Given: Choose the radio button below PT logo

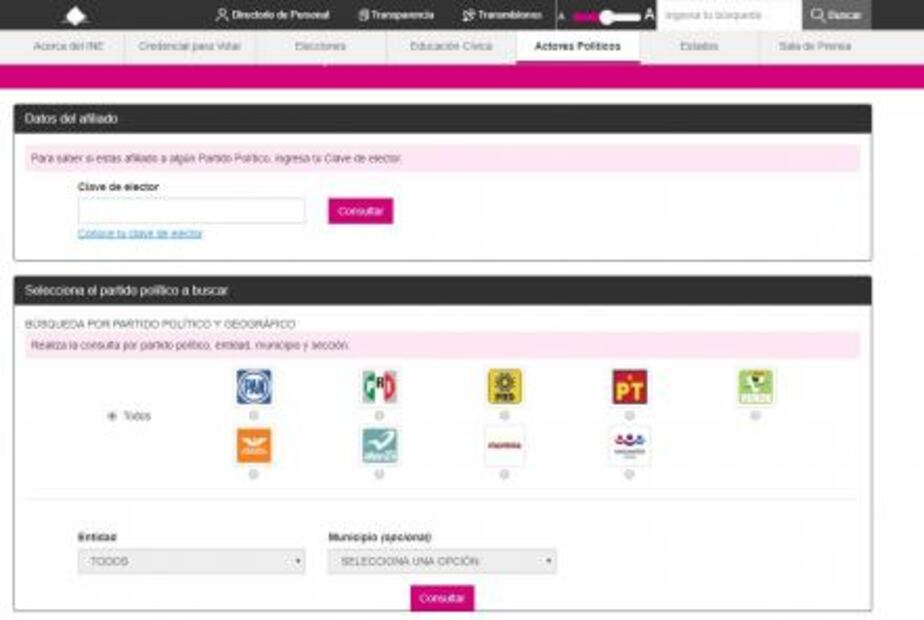Looking at the screenshot, I should click(x=629, y=415).
